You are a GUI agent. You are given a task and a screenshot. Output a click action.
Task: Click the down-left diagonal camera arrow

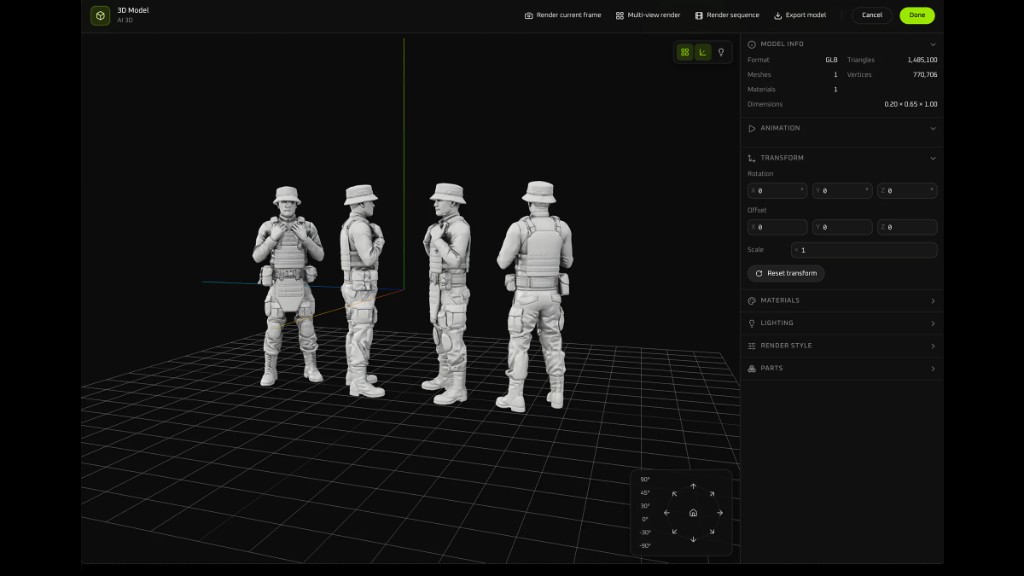coord(675,532)
